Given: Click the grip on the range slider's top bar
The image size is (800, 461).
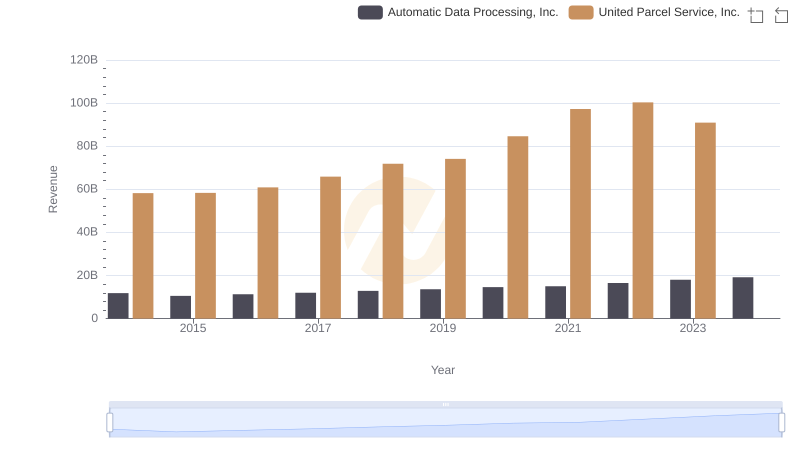Looking at the screenshot, I should point(445,404).
